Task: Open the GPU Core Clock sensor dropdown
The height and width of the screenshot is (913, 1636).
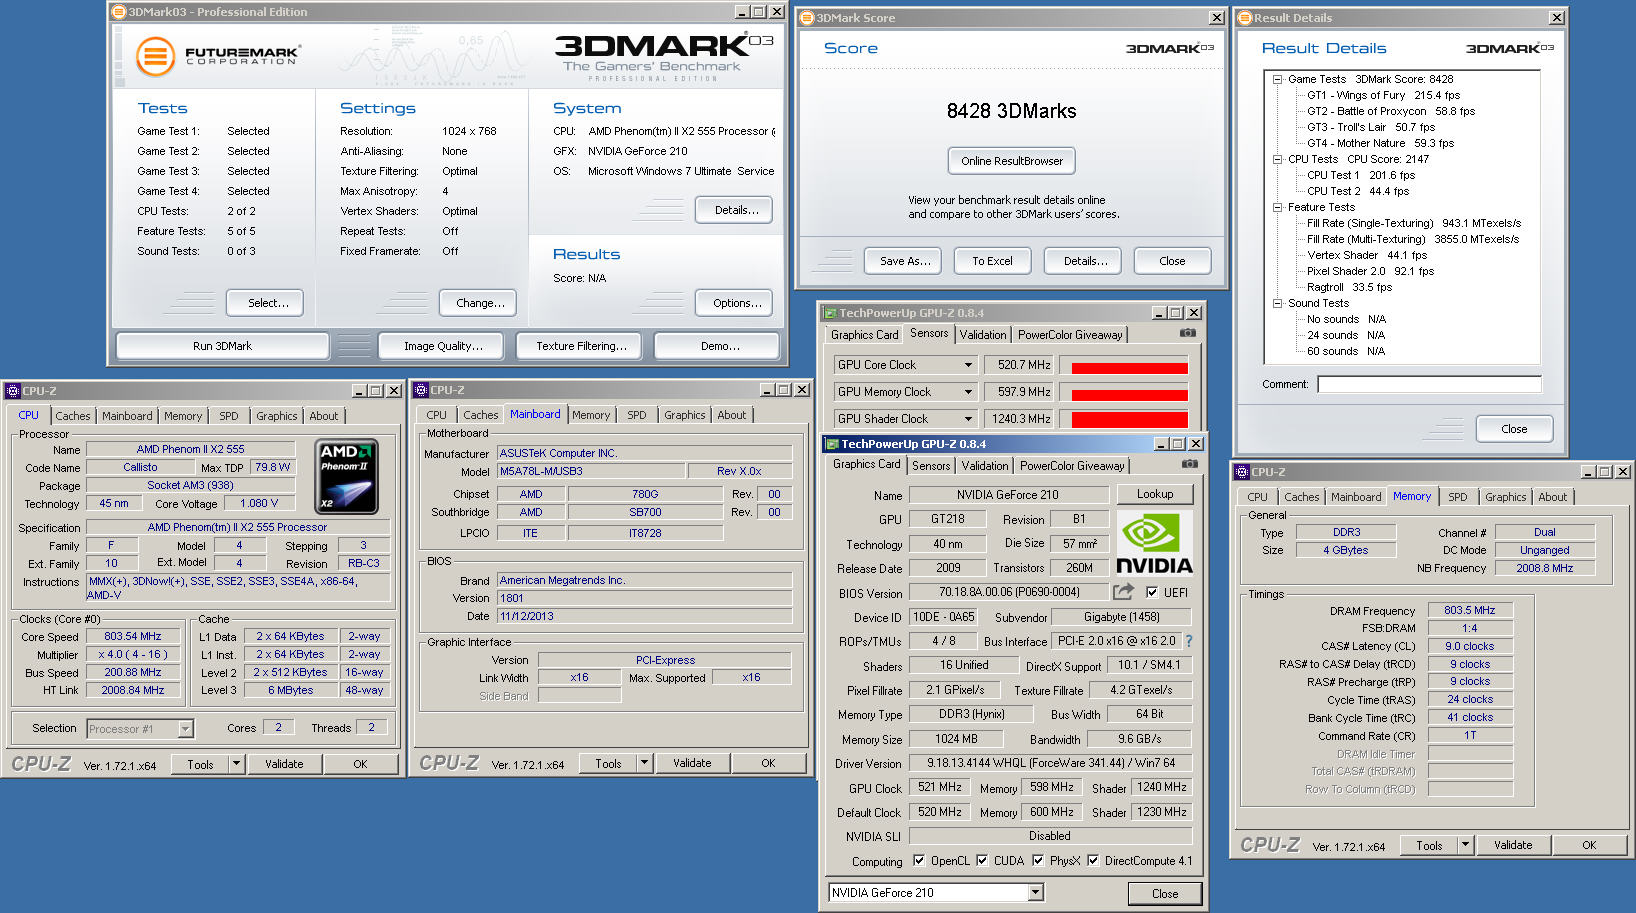Action: (967, 365)
